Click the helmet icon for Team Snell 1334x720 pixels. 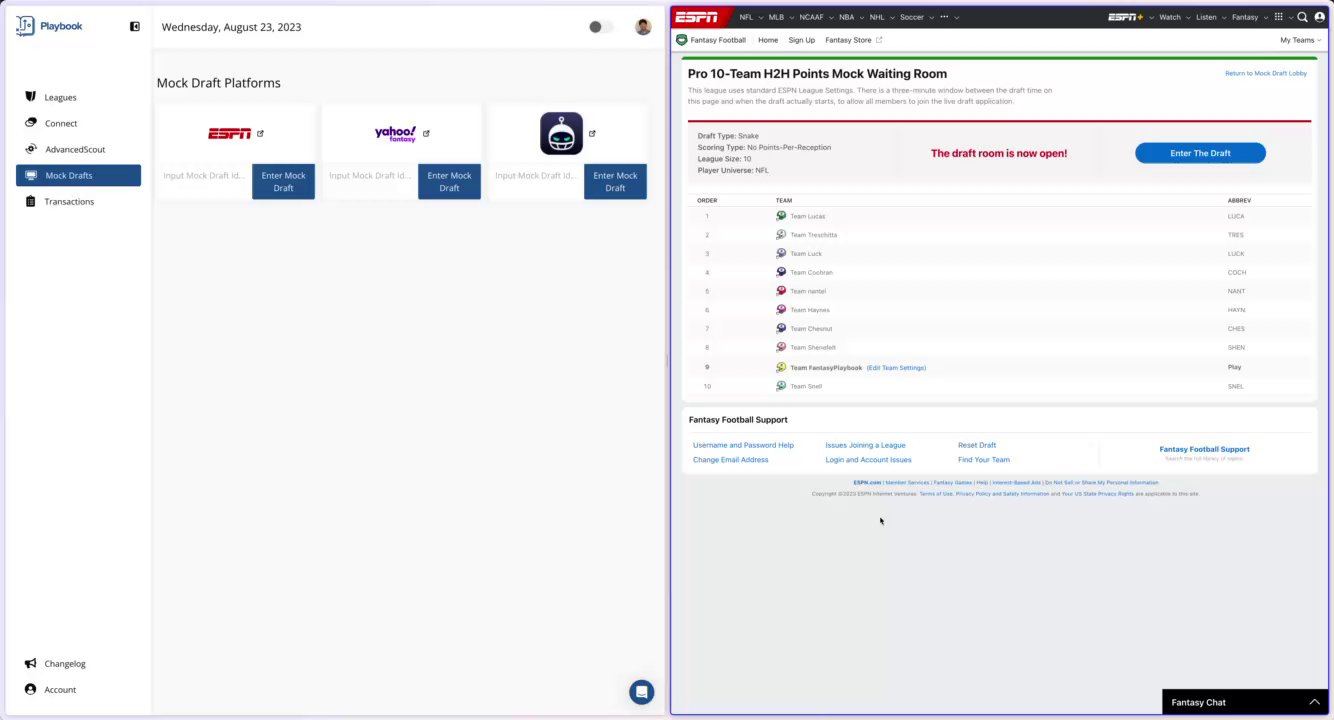tap(782, 386)
